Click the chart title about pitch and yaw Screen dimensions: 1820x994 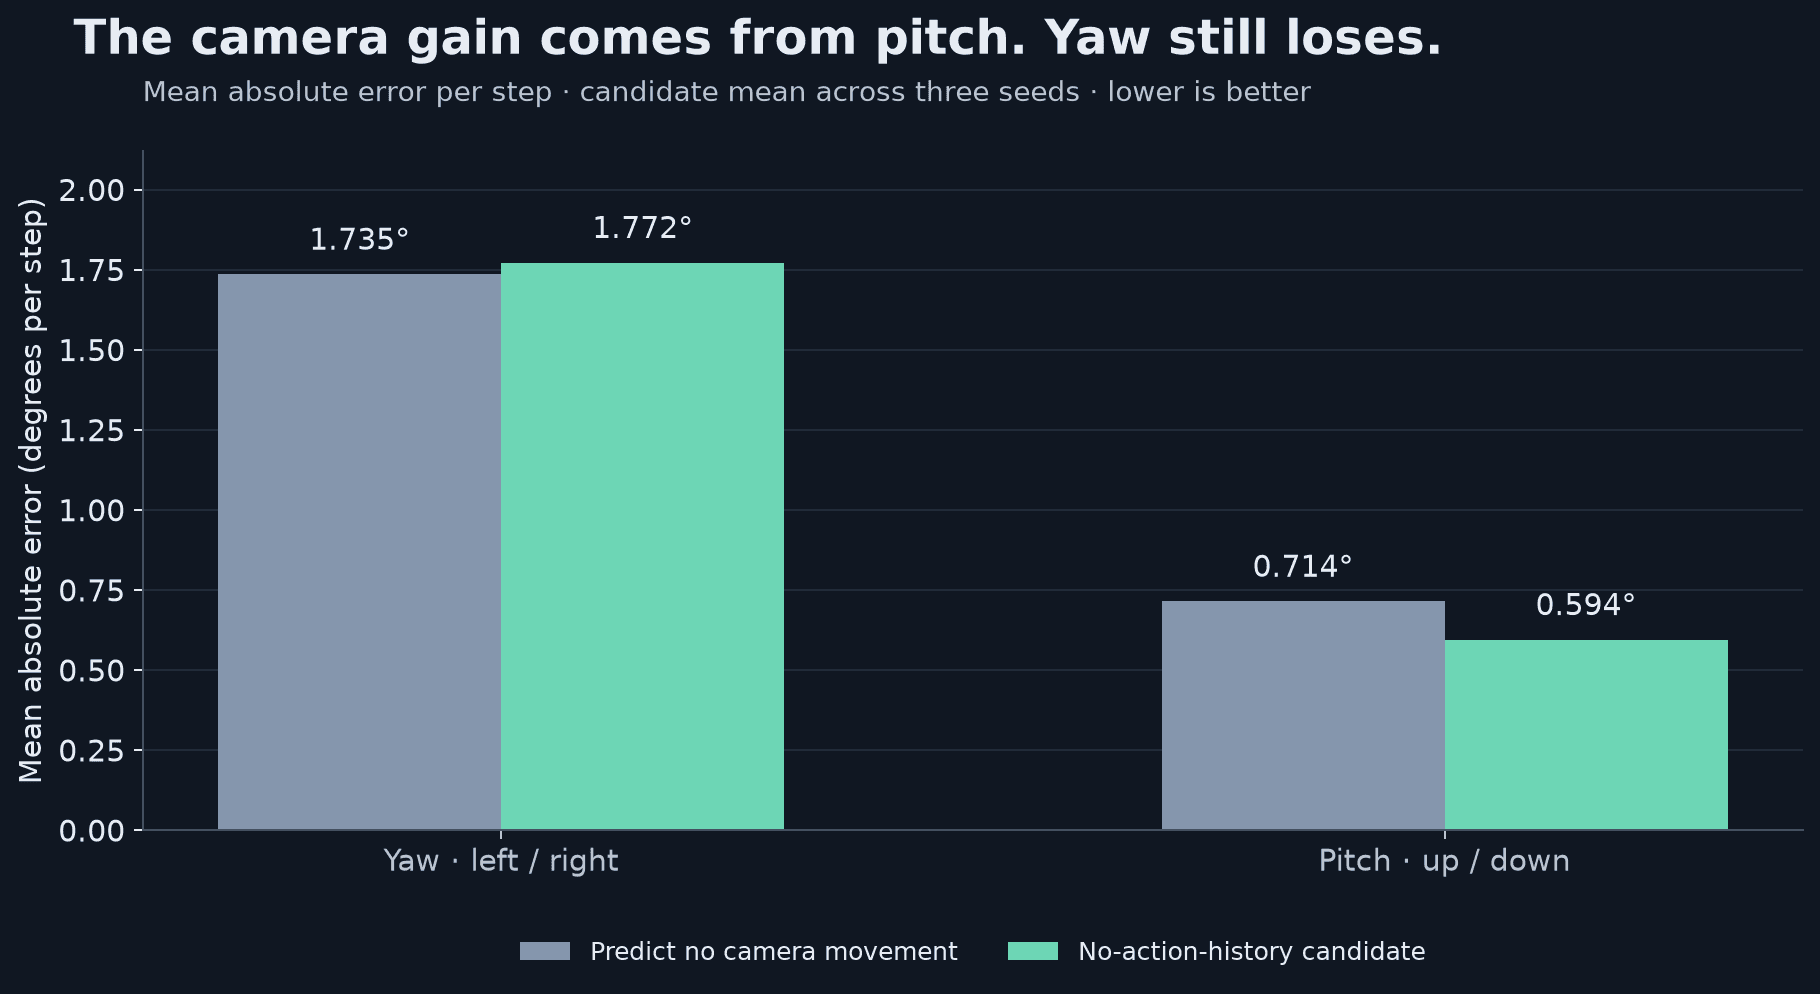click(x=758, y=39)
